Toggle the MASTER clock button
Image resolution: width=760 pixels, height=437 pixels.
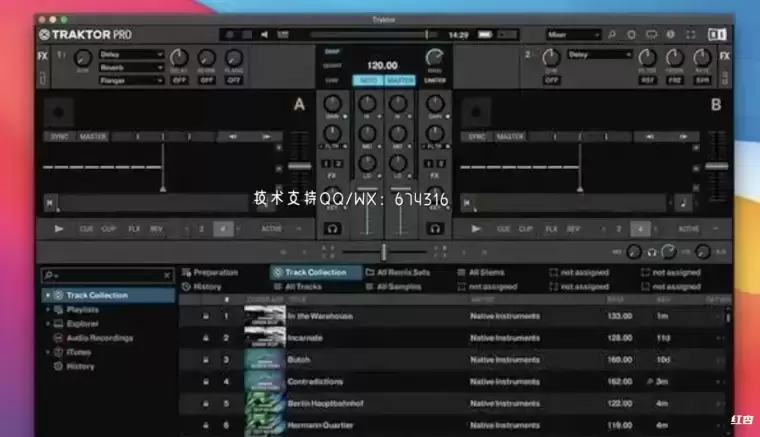click(x=400, y=80)
